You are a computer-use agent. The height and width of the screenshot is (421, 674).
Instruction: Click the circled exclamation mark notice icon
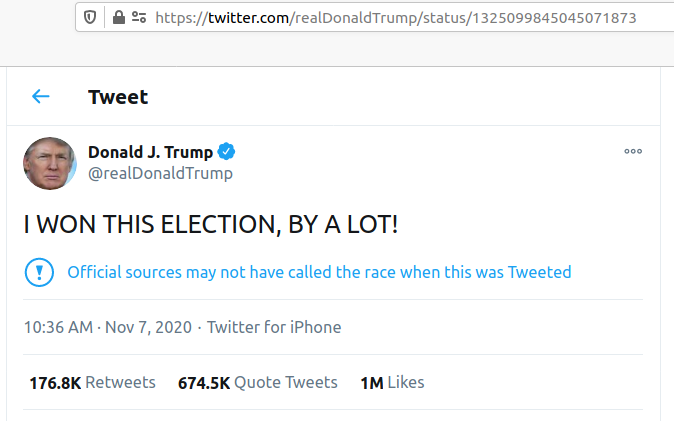[x=39, y=272]
